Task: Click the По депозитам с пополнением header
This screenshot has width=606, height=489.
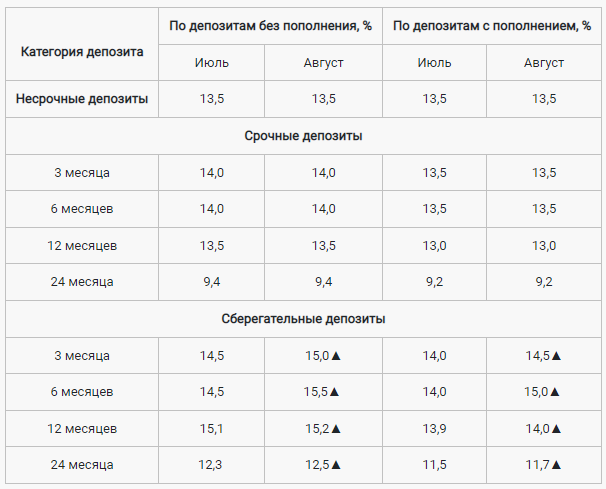Action: click(487, 25)
